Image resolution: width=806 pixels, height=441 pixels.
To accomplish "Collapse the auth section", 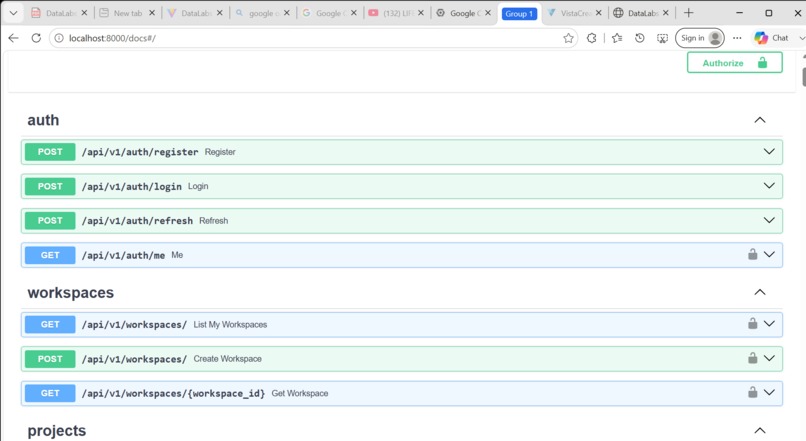I will (760, 120).
